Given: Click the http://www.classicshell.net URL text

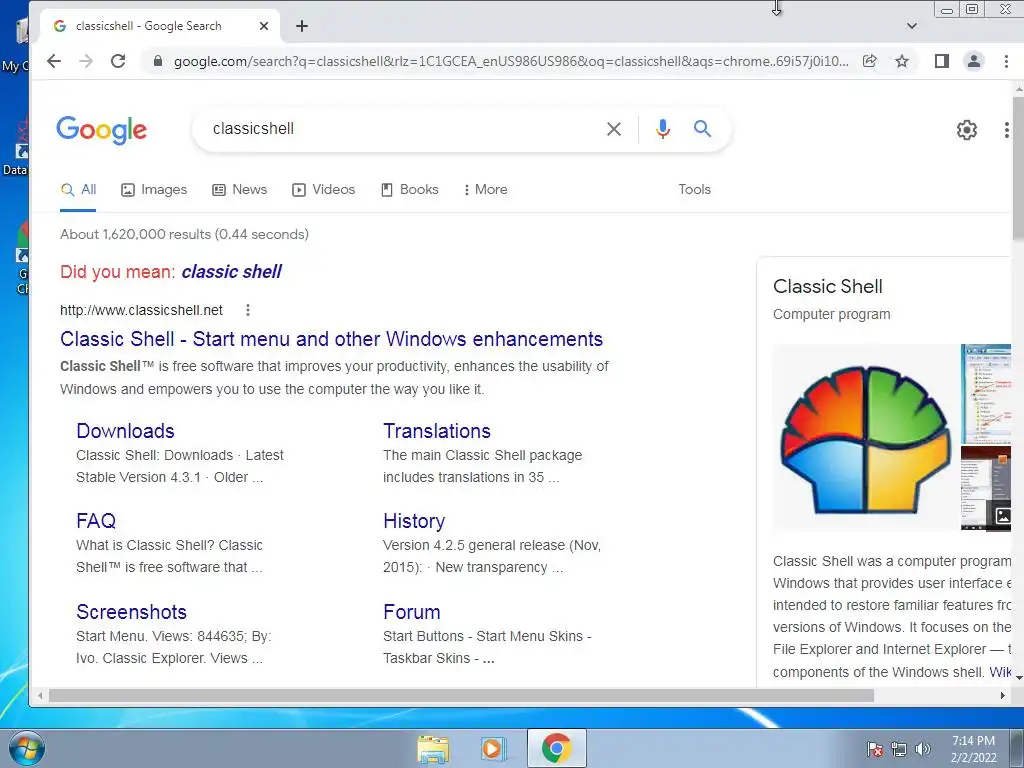Looking at the screenshot, I should (x=141, y=310).
